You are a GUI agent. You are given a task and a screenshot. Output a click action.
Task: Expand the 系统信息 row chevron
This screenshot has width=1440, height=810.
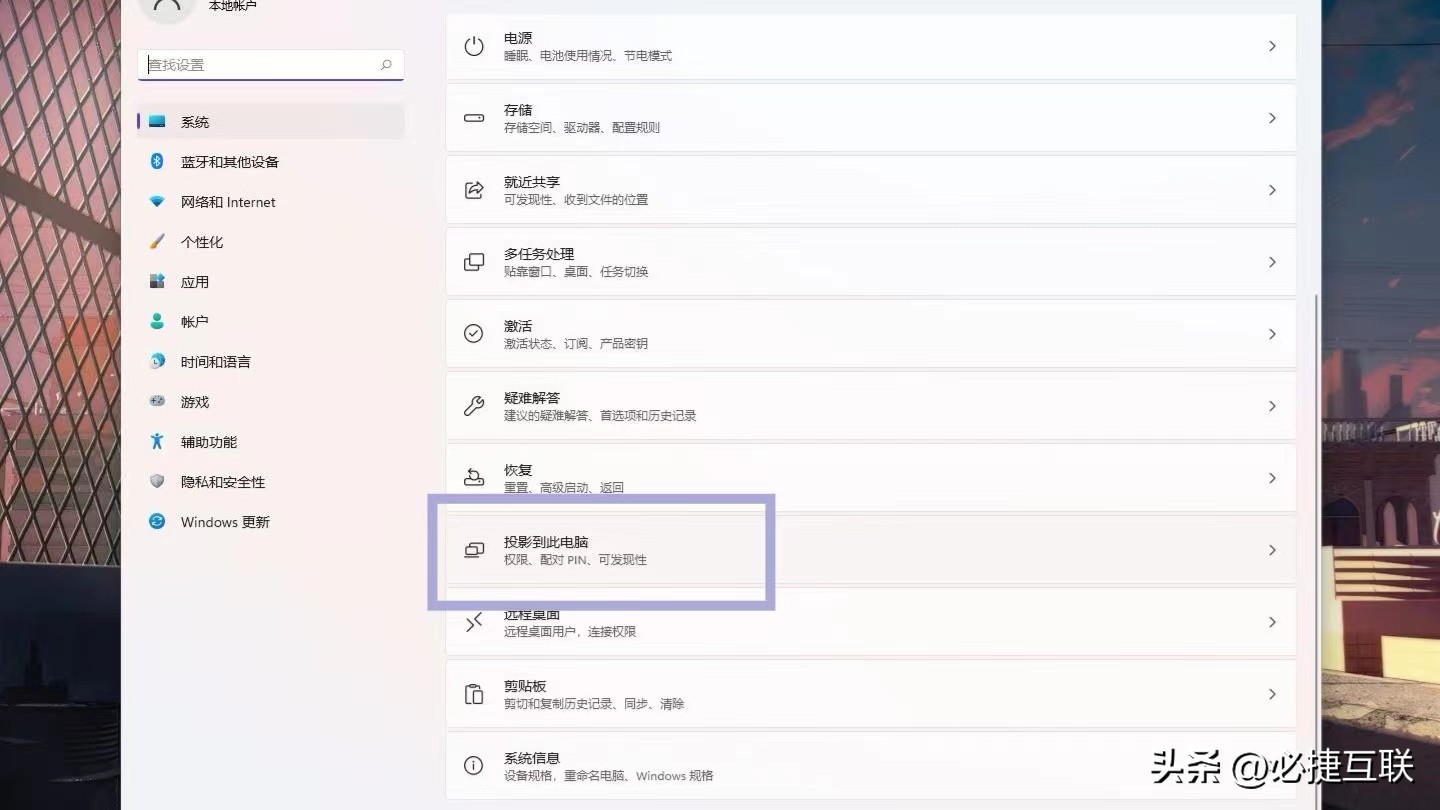pos(1272,765)
